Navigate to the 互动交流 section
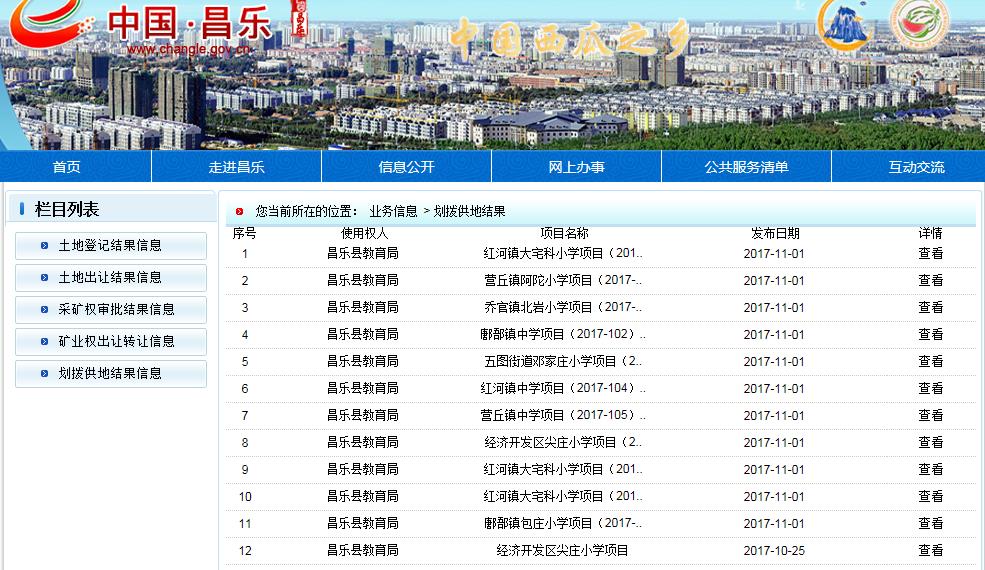985x570 pixels. pyautogui.click(x=916, y=167)
